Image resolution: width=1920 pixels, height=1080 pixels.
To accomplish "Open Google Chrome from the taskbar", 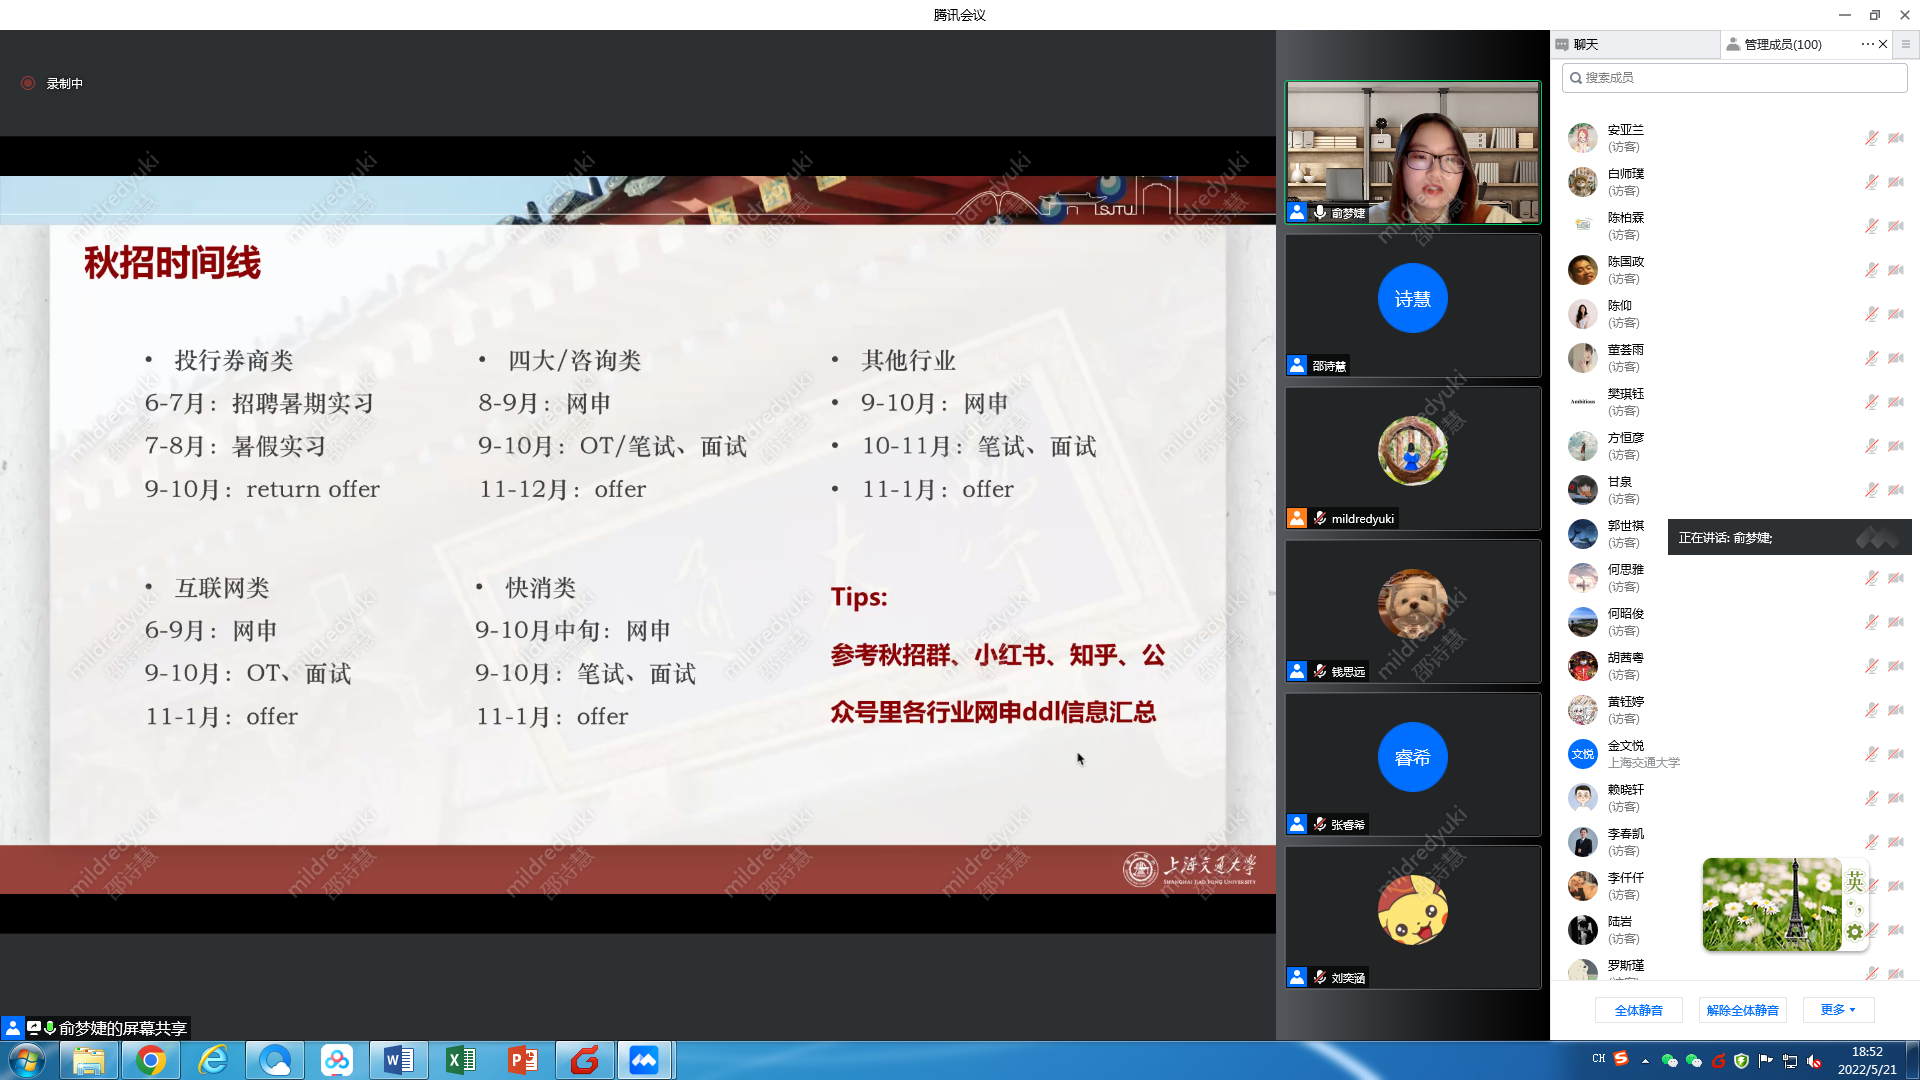I will [x=151, y=1060].
